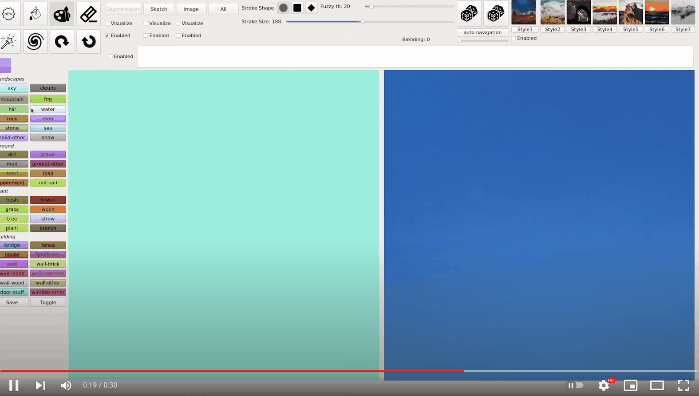699x396 pixels.
Task: Select the water label swatch
Action: point(48,109)
